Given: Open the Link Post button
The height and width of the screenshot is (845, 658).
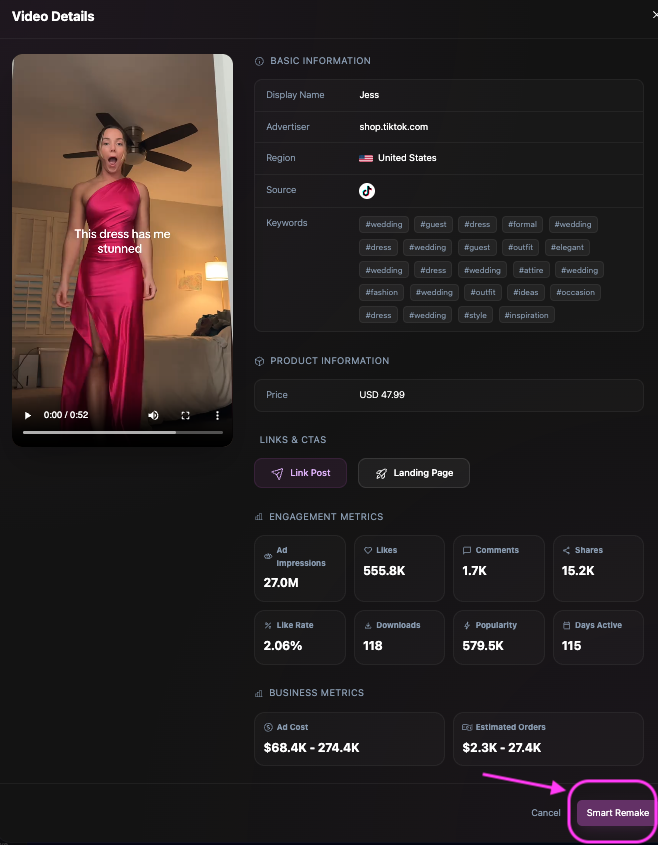Looking at the screenshot, I should click(x=300, y=473).
